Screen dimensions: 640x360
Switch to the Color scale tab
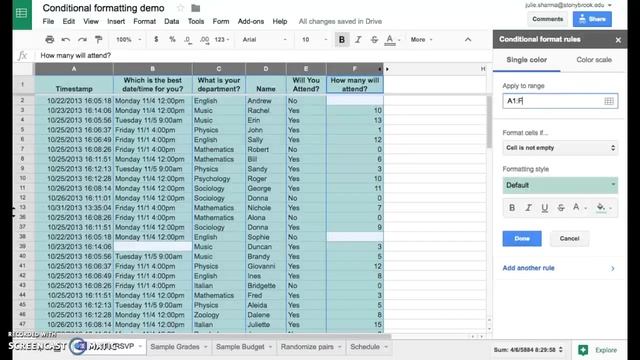(x=593, y=60)
